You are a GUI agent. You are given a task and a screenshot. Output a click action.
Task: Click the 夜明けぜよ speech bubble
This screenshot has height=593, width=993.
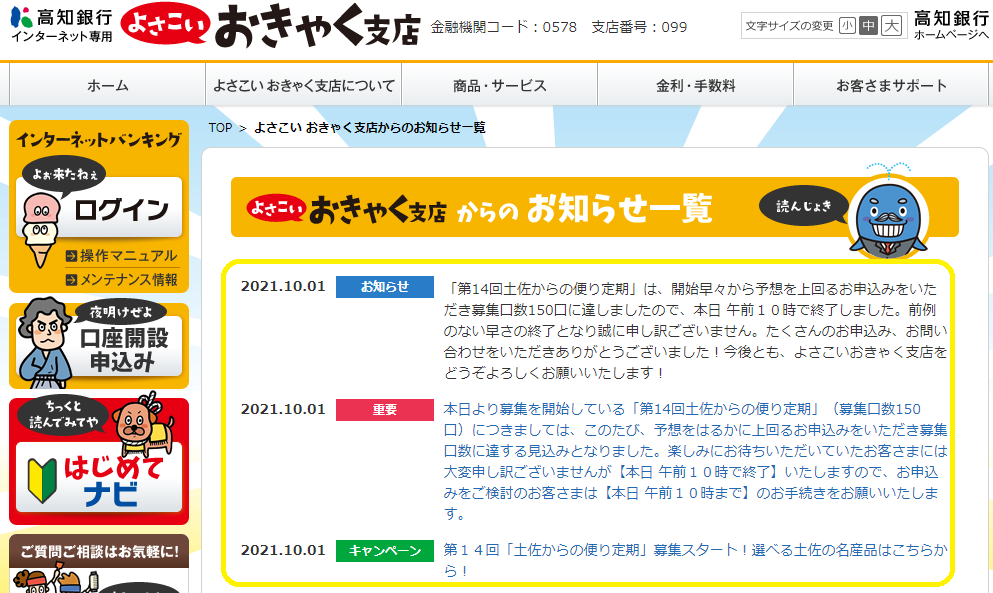(x=120, y=312)
